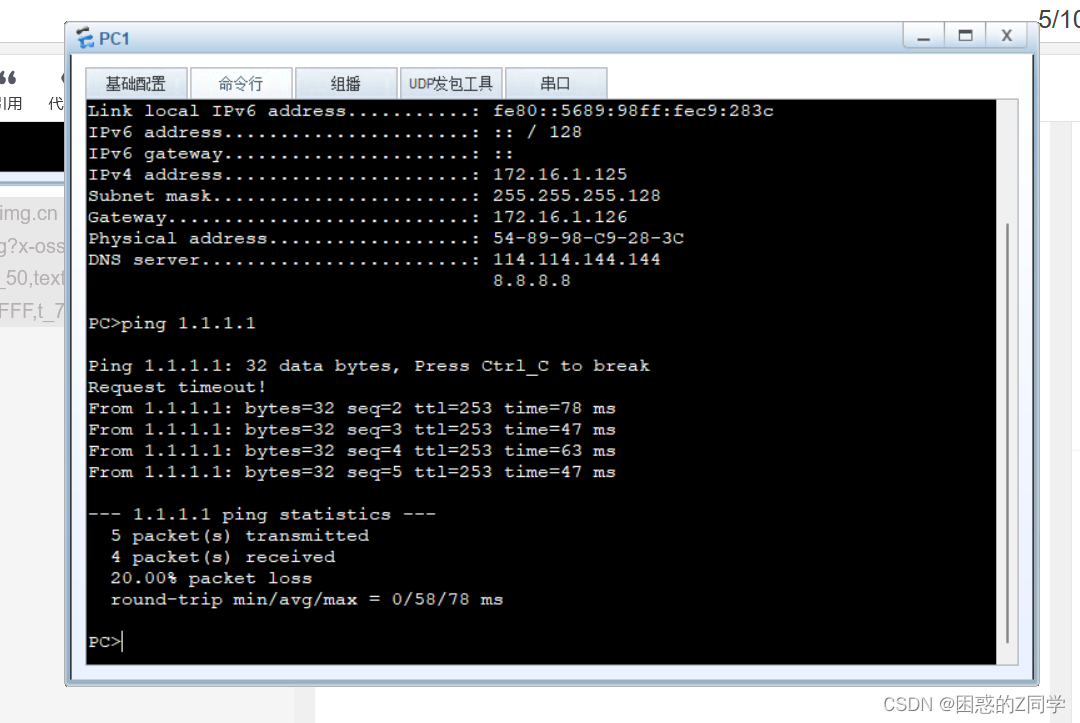Click '4 packet(s) received' line
This screenshot has width=1080, height=723.
tap(222, 557)
